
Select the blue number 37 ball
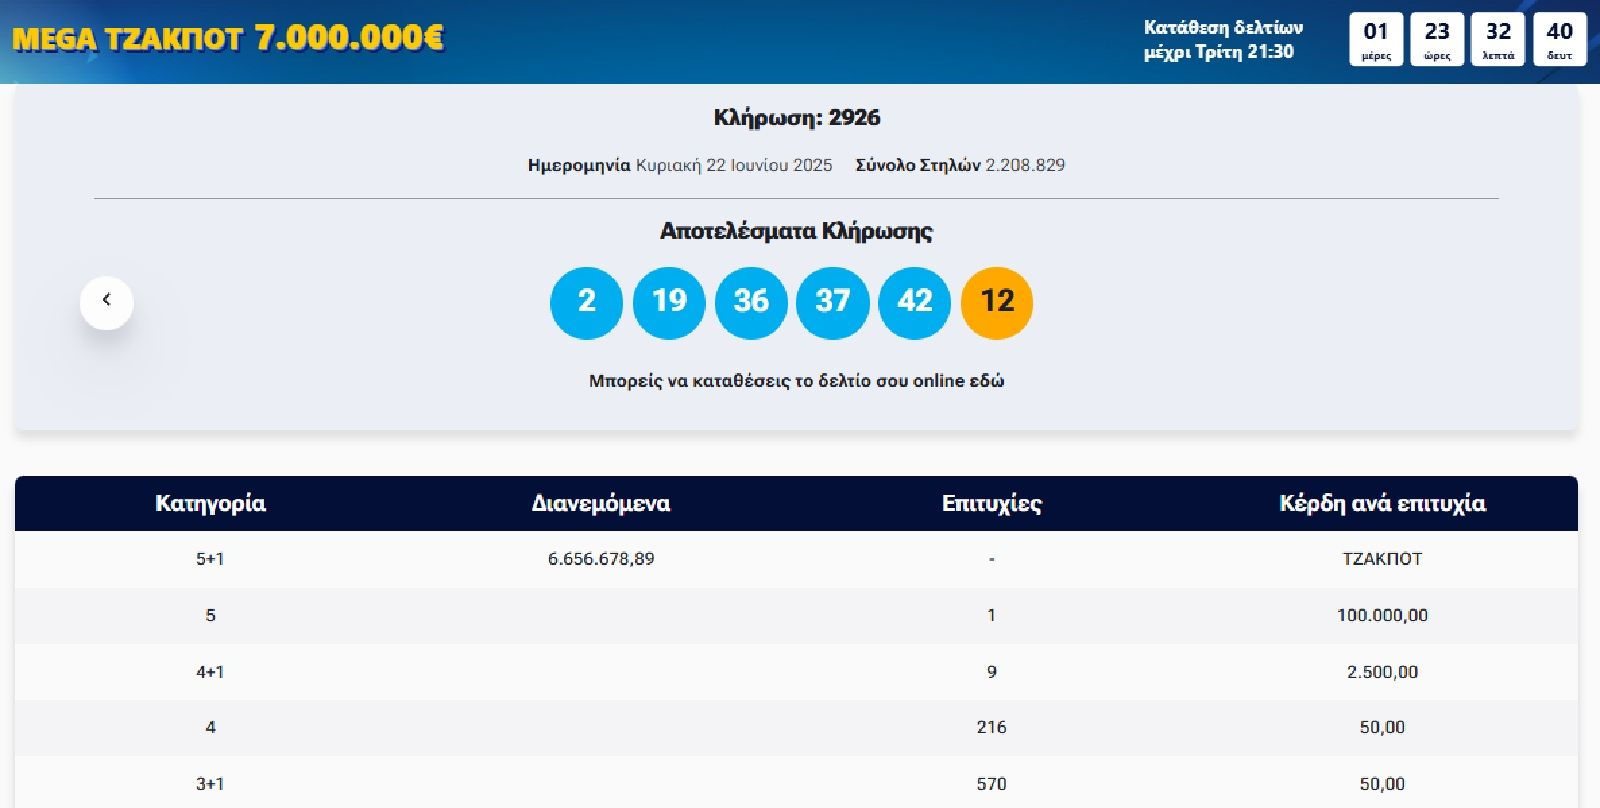[x=832, y=302]
